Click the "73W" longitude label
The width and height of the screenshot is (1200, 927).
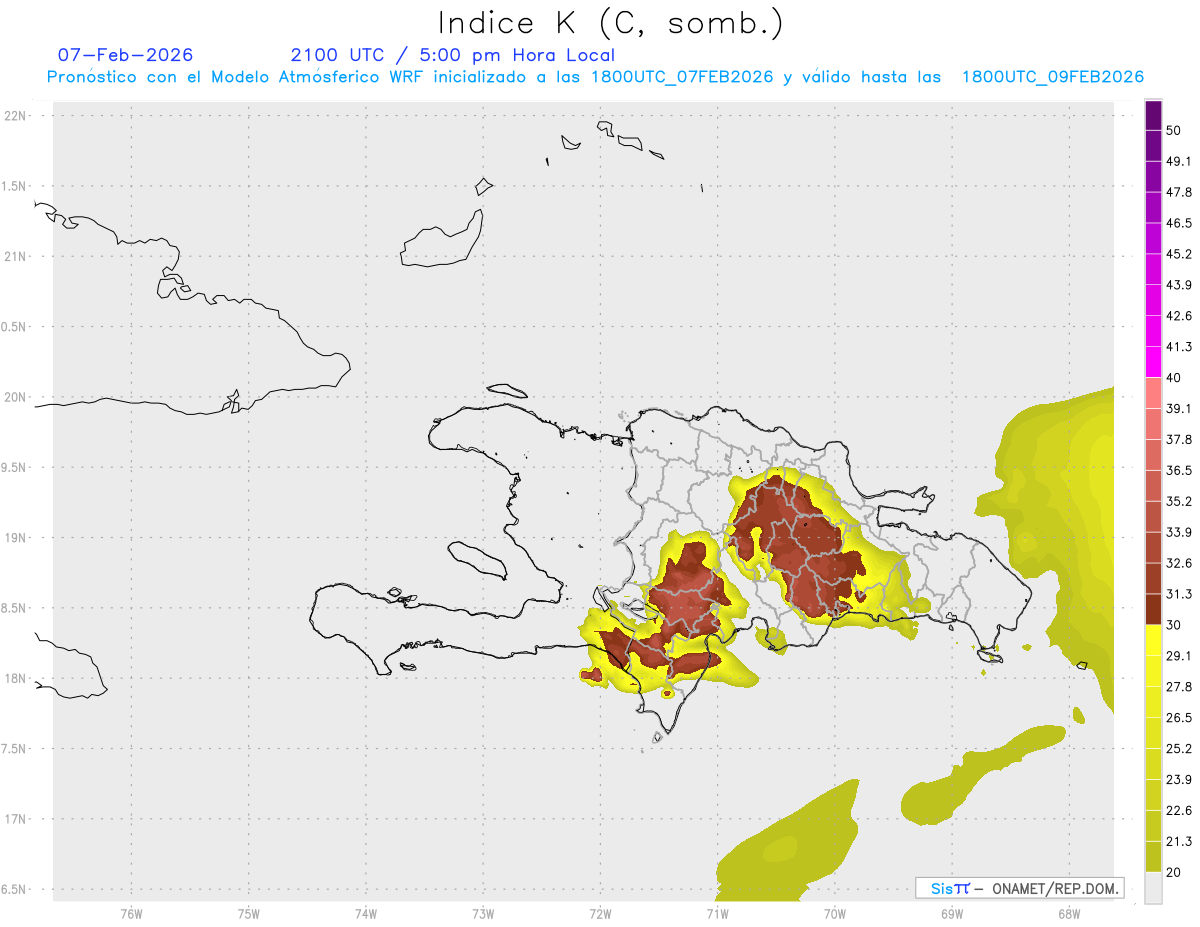click(x=483, y=913)
